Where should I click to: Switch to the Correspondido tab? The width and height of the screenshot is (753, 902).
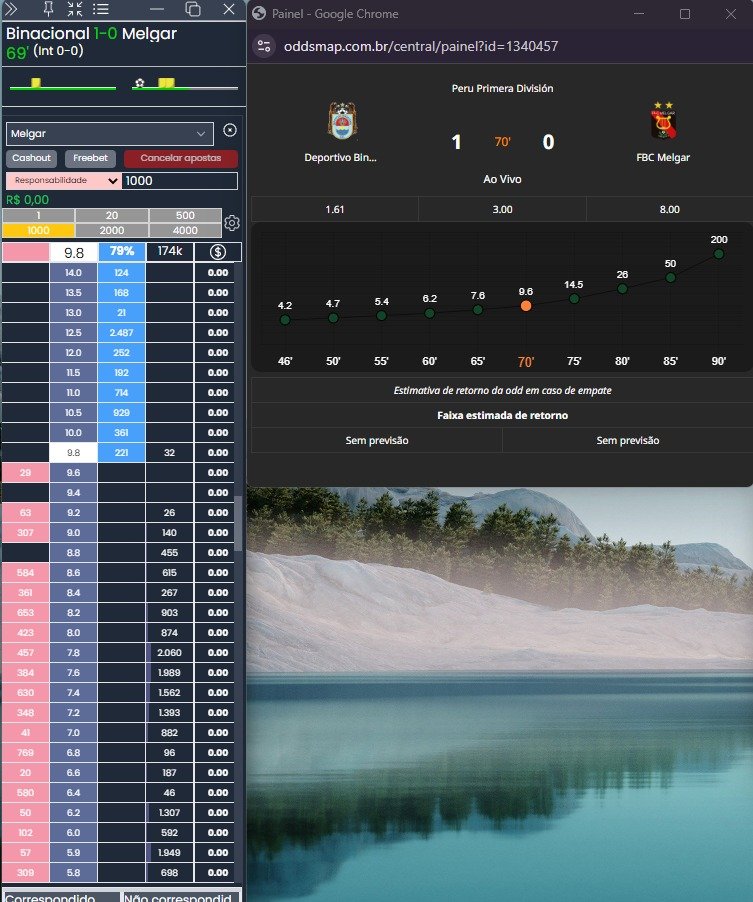pos(62,898)
